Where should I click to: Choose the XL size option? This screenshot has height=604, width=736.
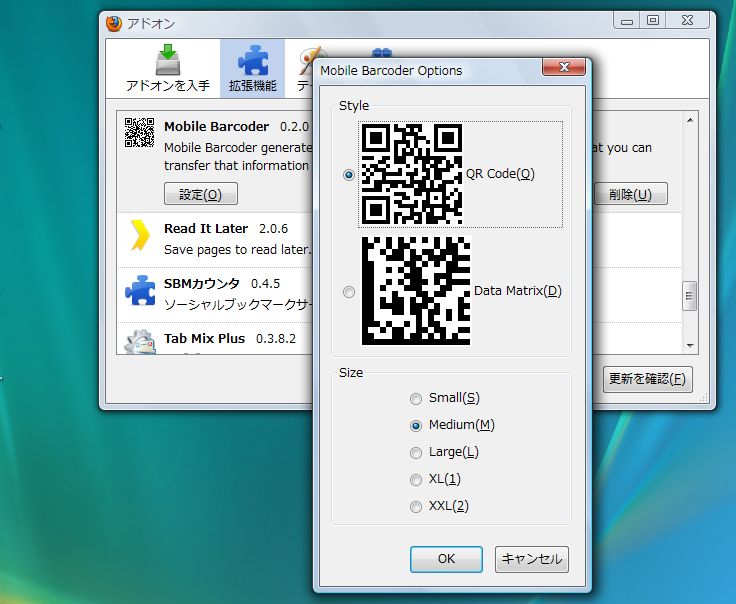416,480
